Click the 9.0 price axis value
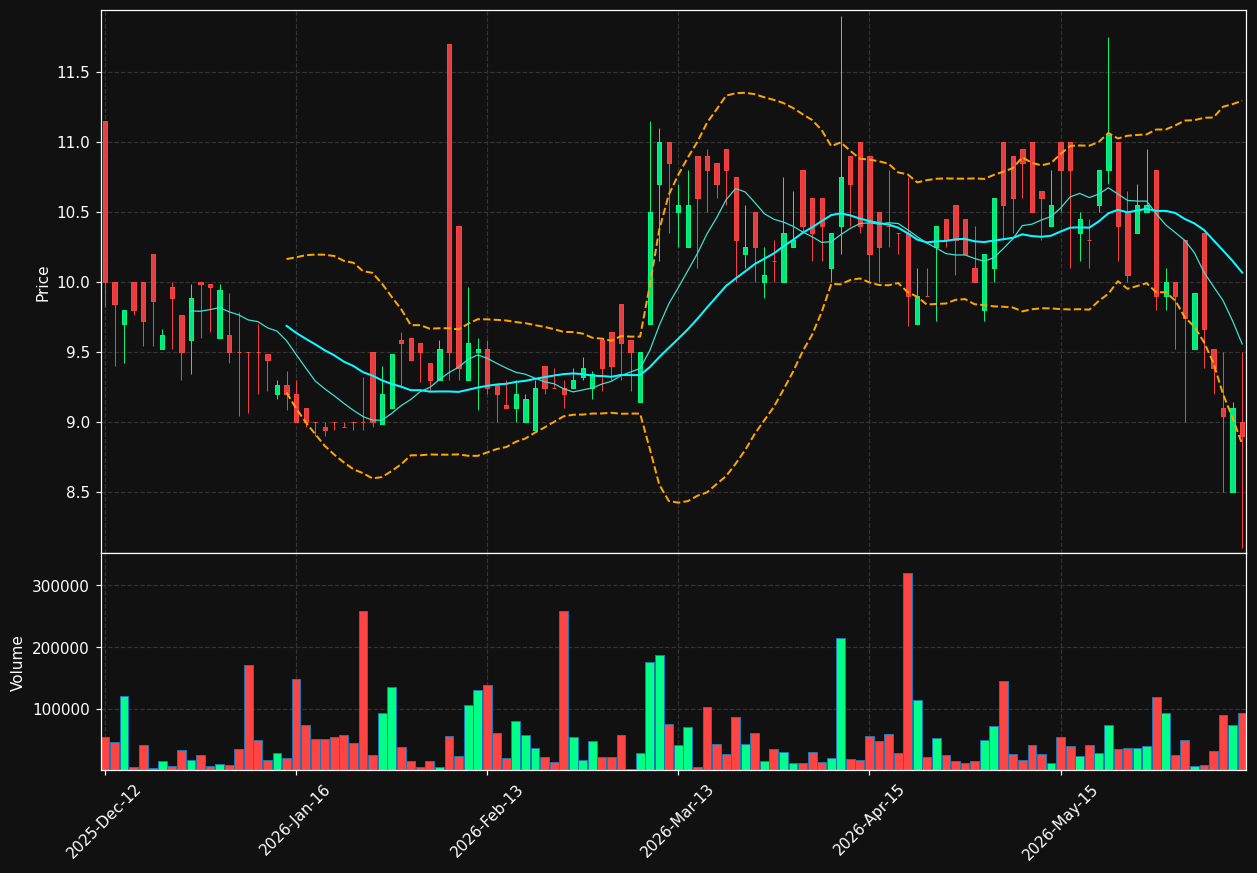The height and width of the screenshot is (873, 1257). pyautogui.click(x=77, y=423)
